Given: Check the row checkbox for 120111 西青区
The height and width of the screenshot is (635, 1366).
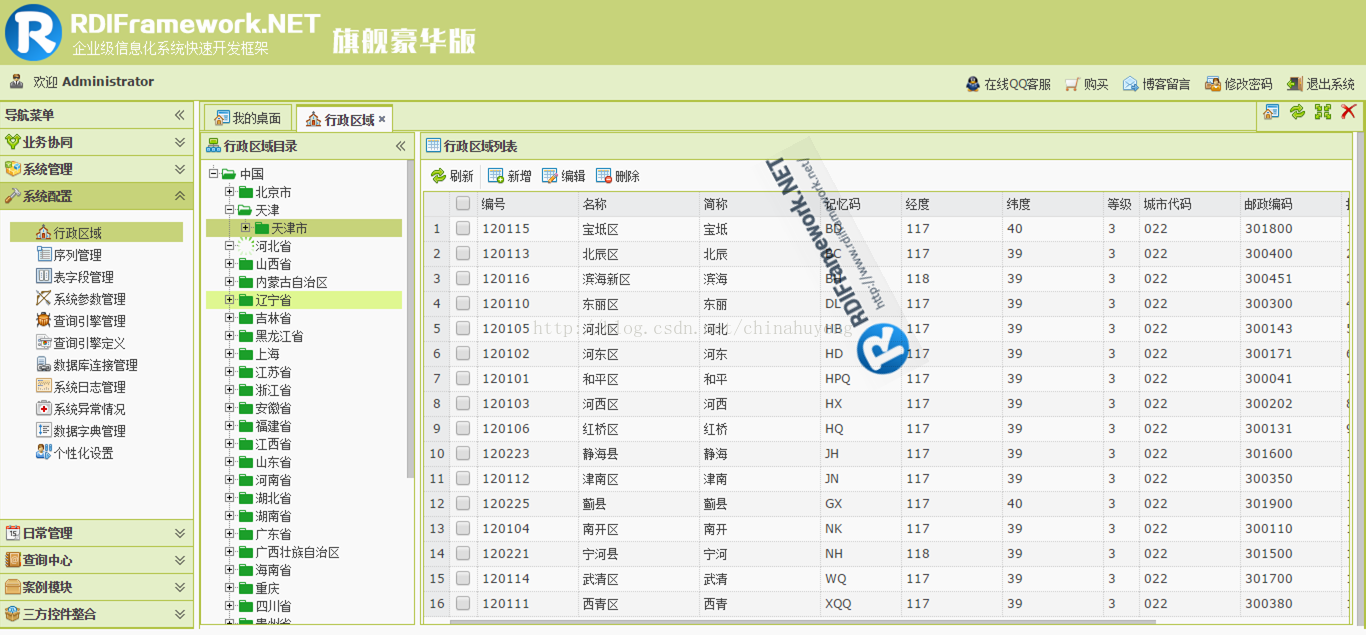Looking at the screenshot, I should 463,603.
